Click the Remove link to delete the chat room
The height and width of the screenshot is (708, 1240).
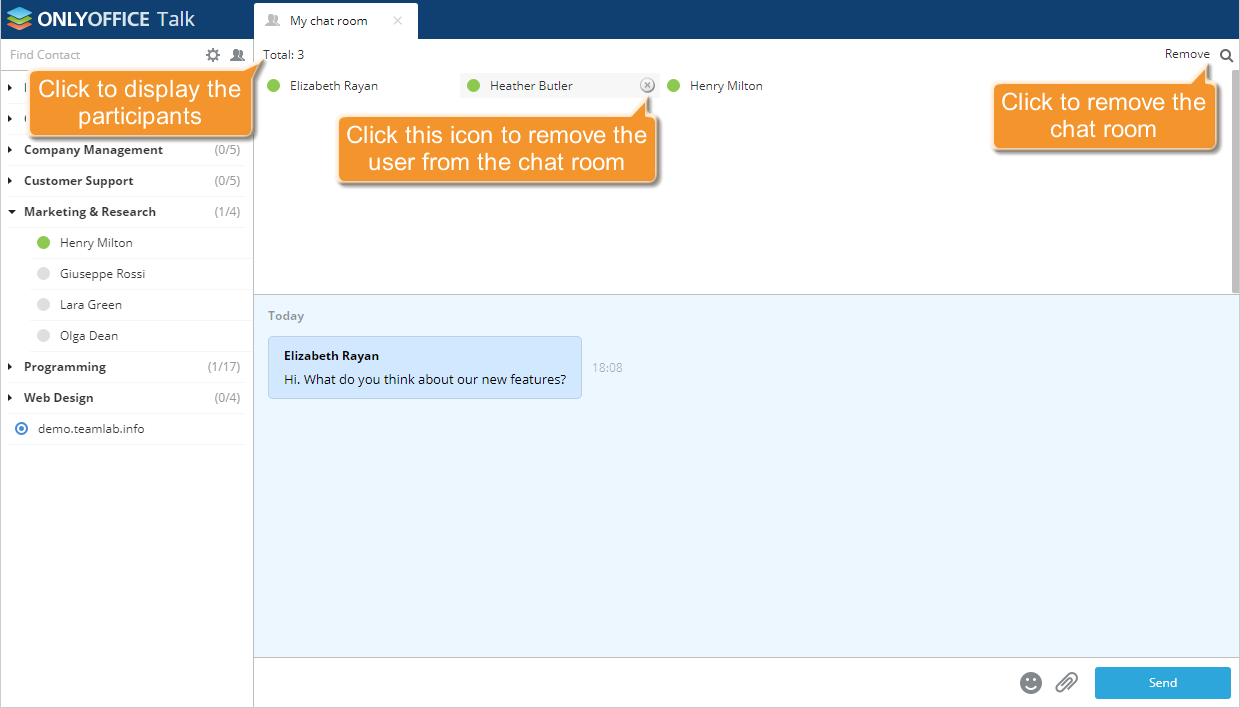coord(1187,54)
